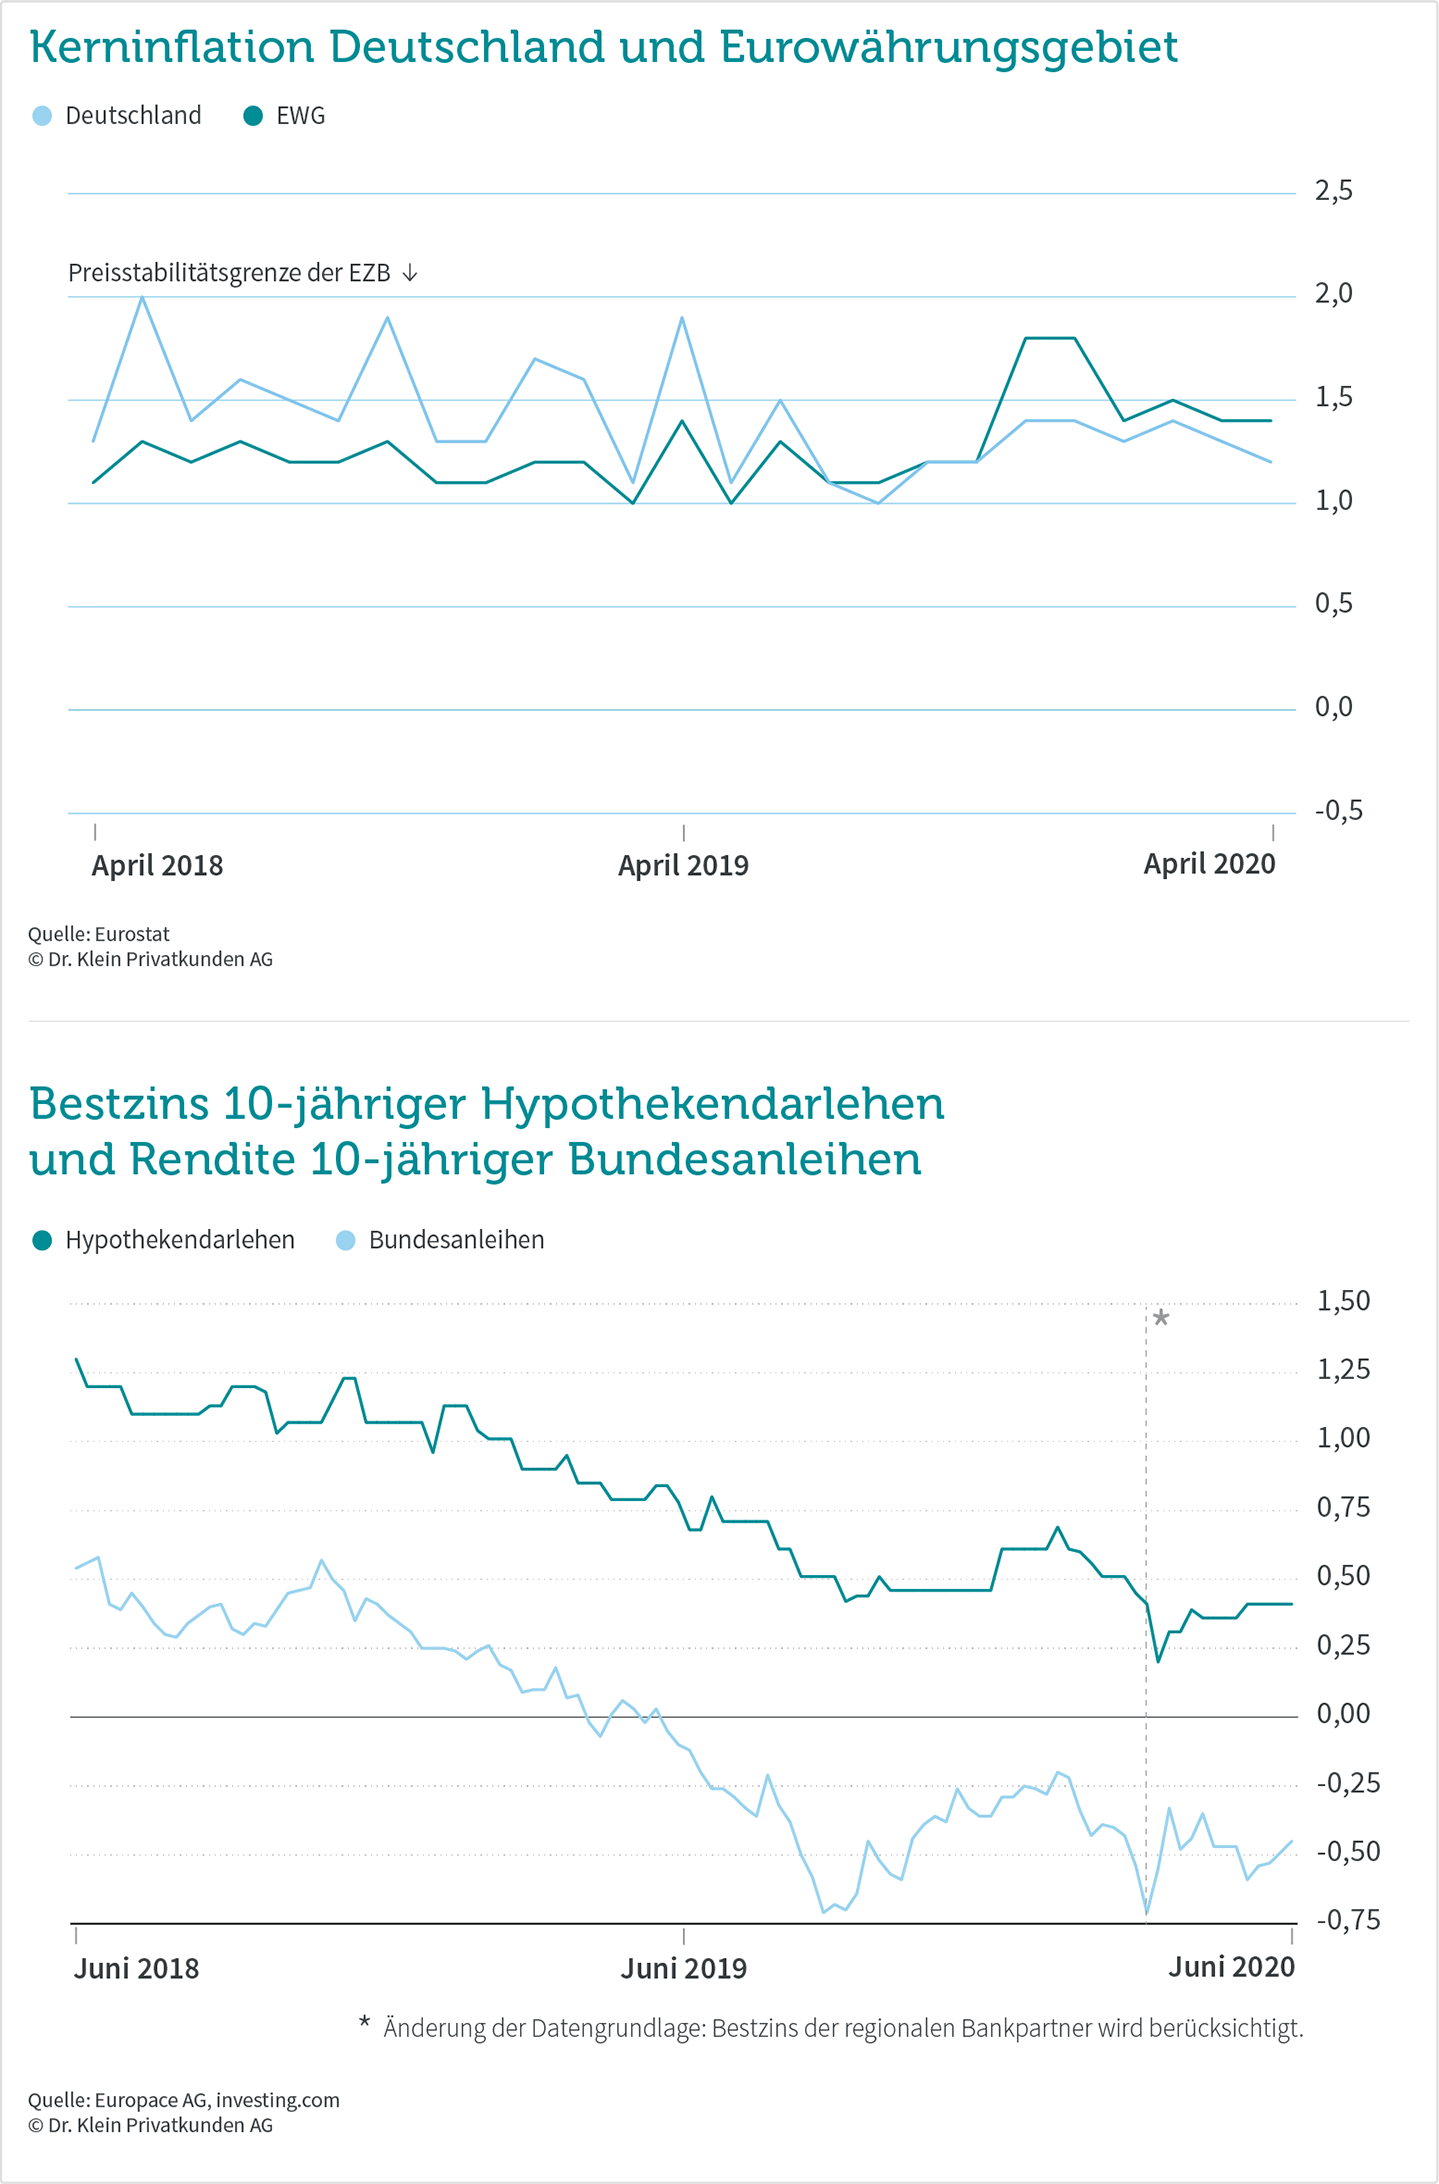1439x2184 pixels.
Task: Click the April 2020 axis label
Action: pyautogui.click(x=1210, y=864)
